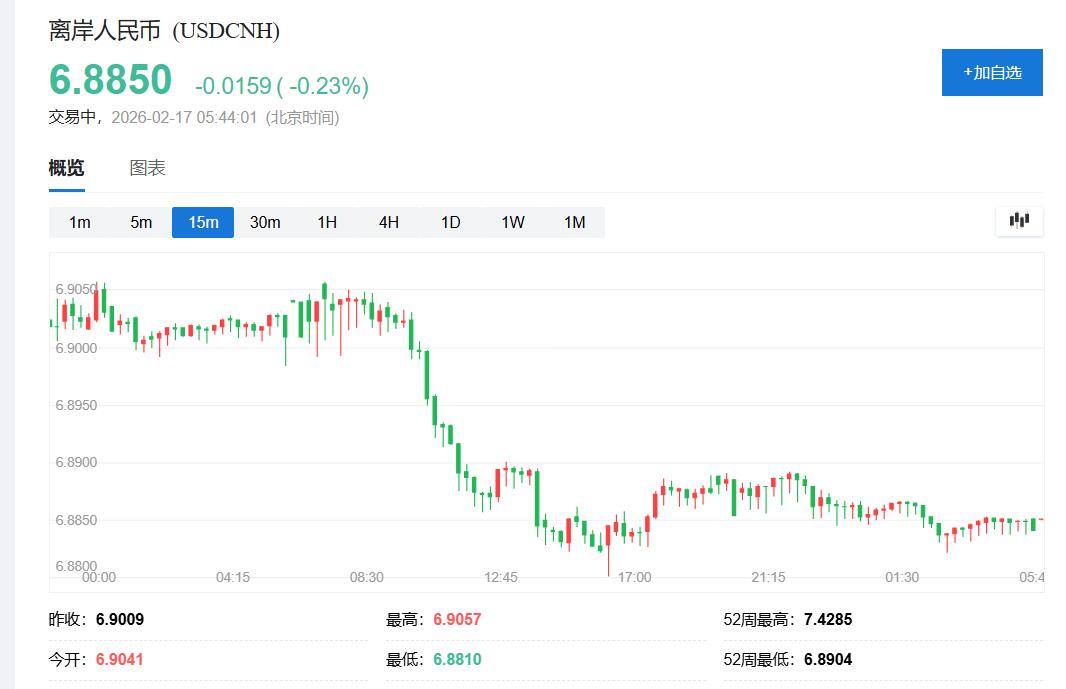Click the 离岸人民币 (USDCNH) title
Image resolution: width=1066 pixels, height=689 pixels.
tap(164, 31)
